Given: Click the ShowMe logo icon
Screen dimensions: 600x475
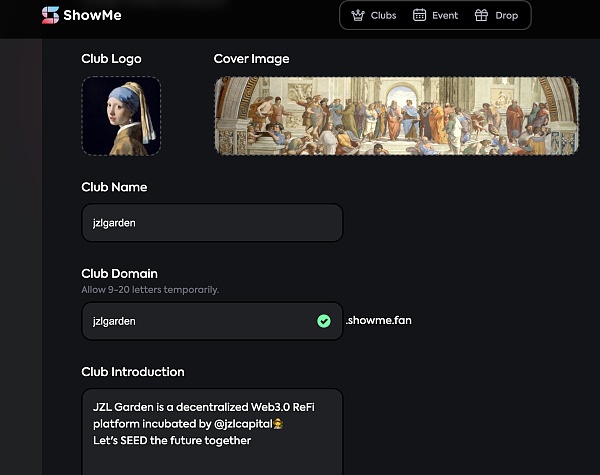Looking at the screenshot, I should (x=50, y=15).
